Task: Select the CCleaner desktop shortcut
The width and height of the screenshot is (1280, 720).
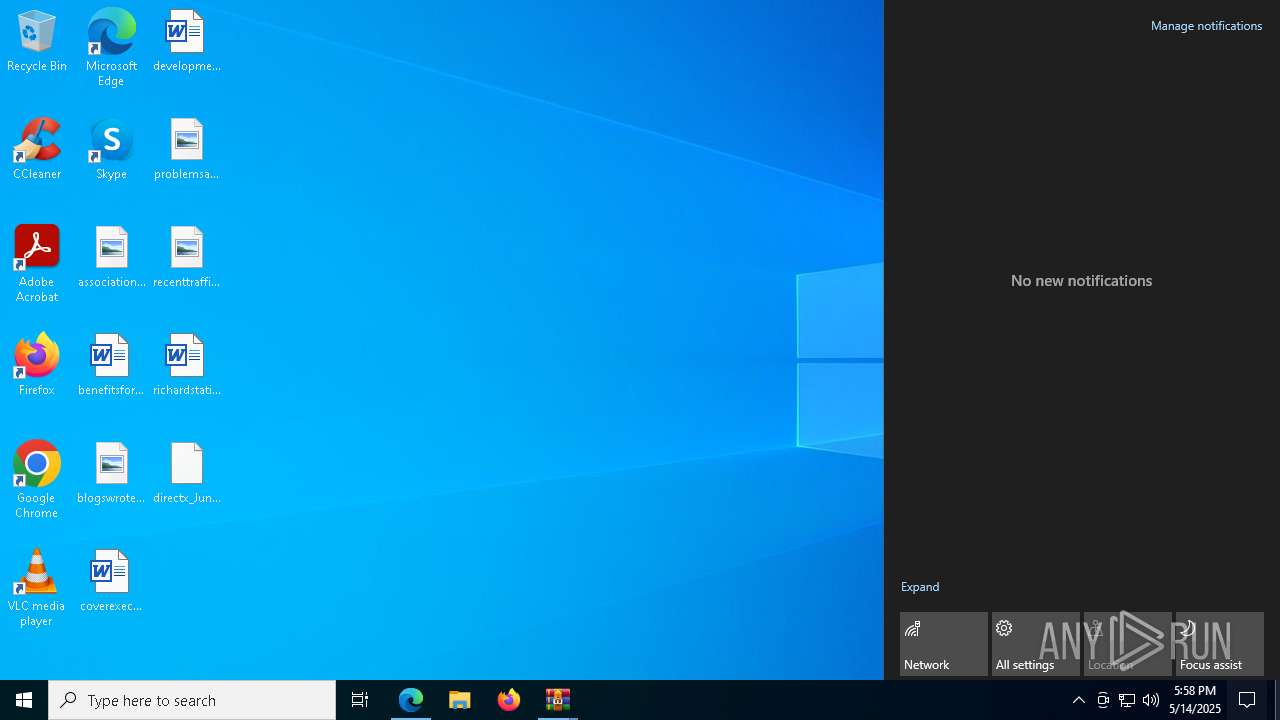Action: point(37,149)
